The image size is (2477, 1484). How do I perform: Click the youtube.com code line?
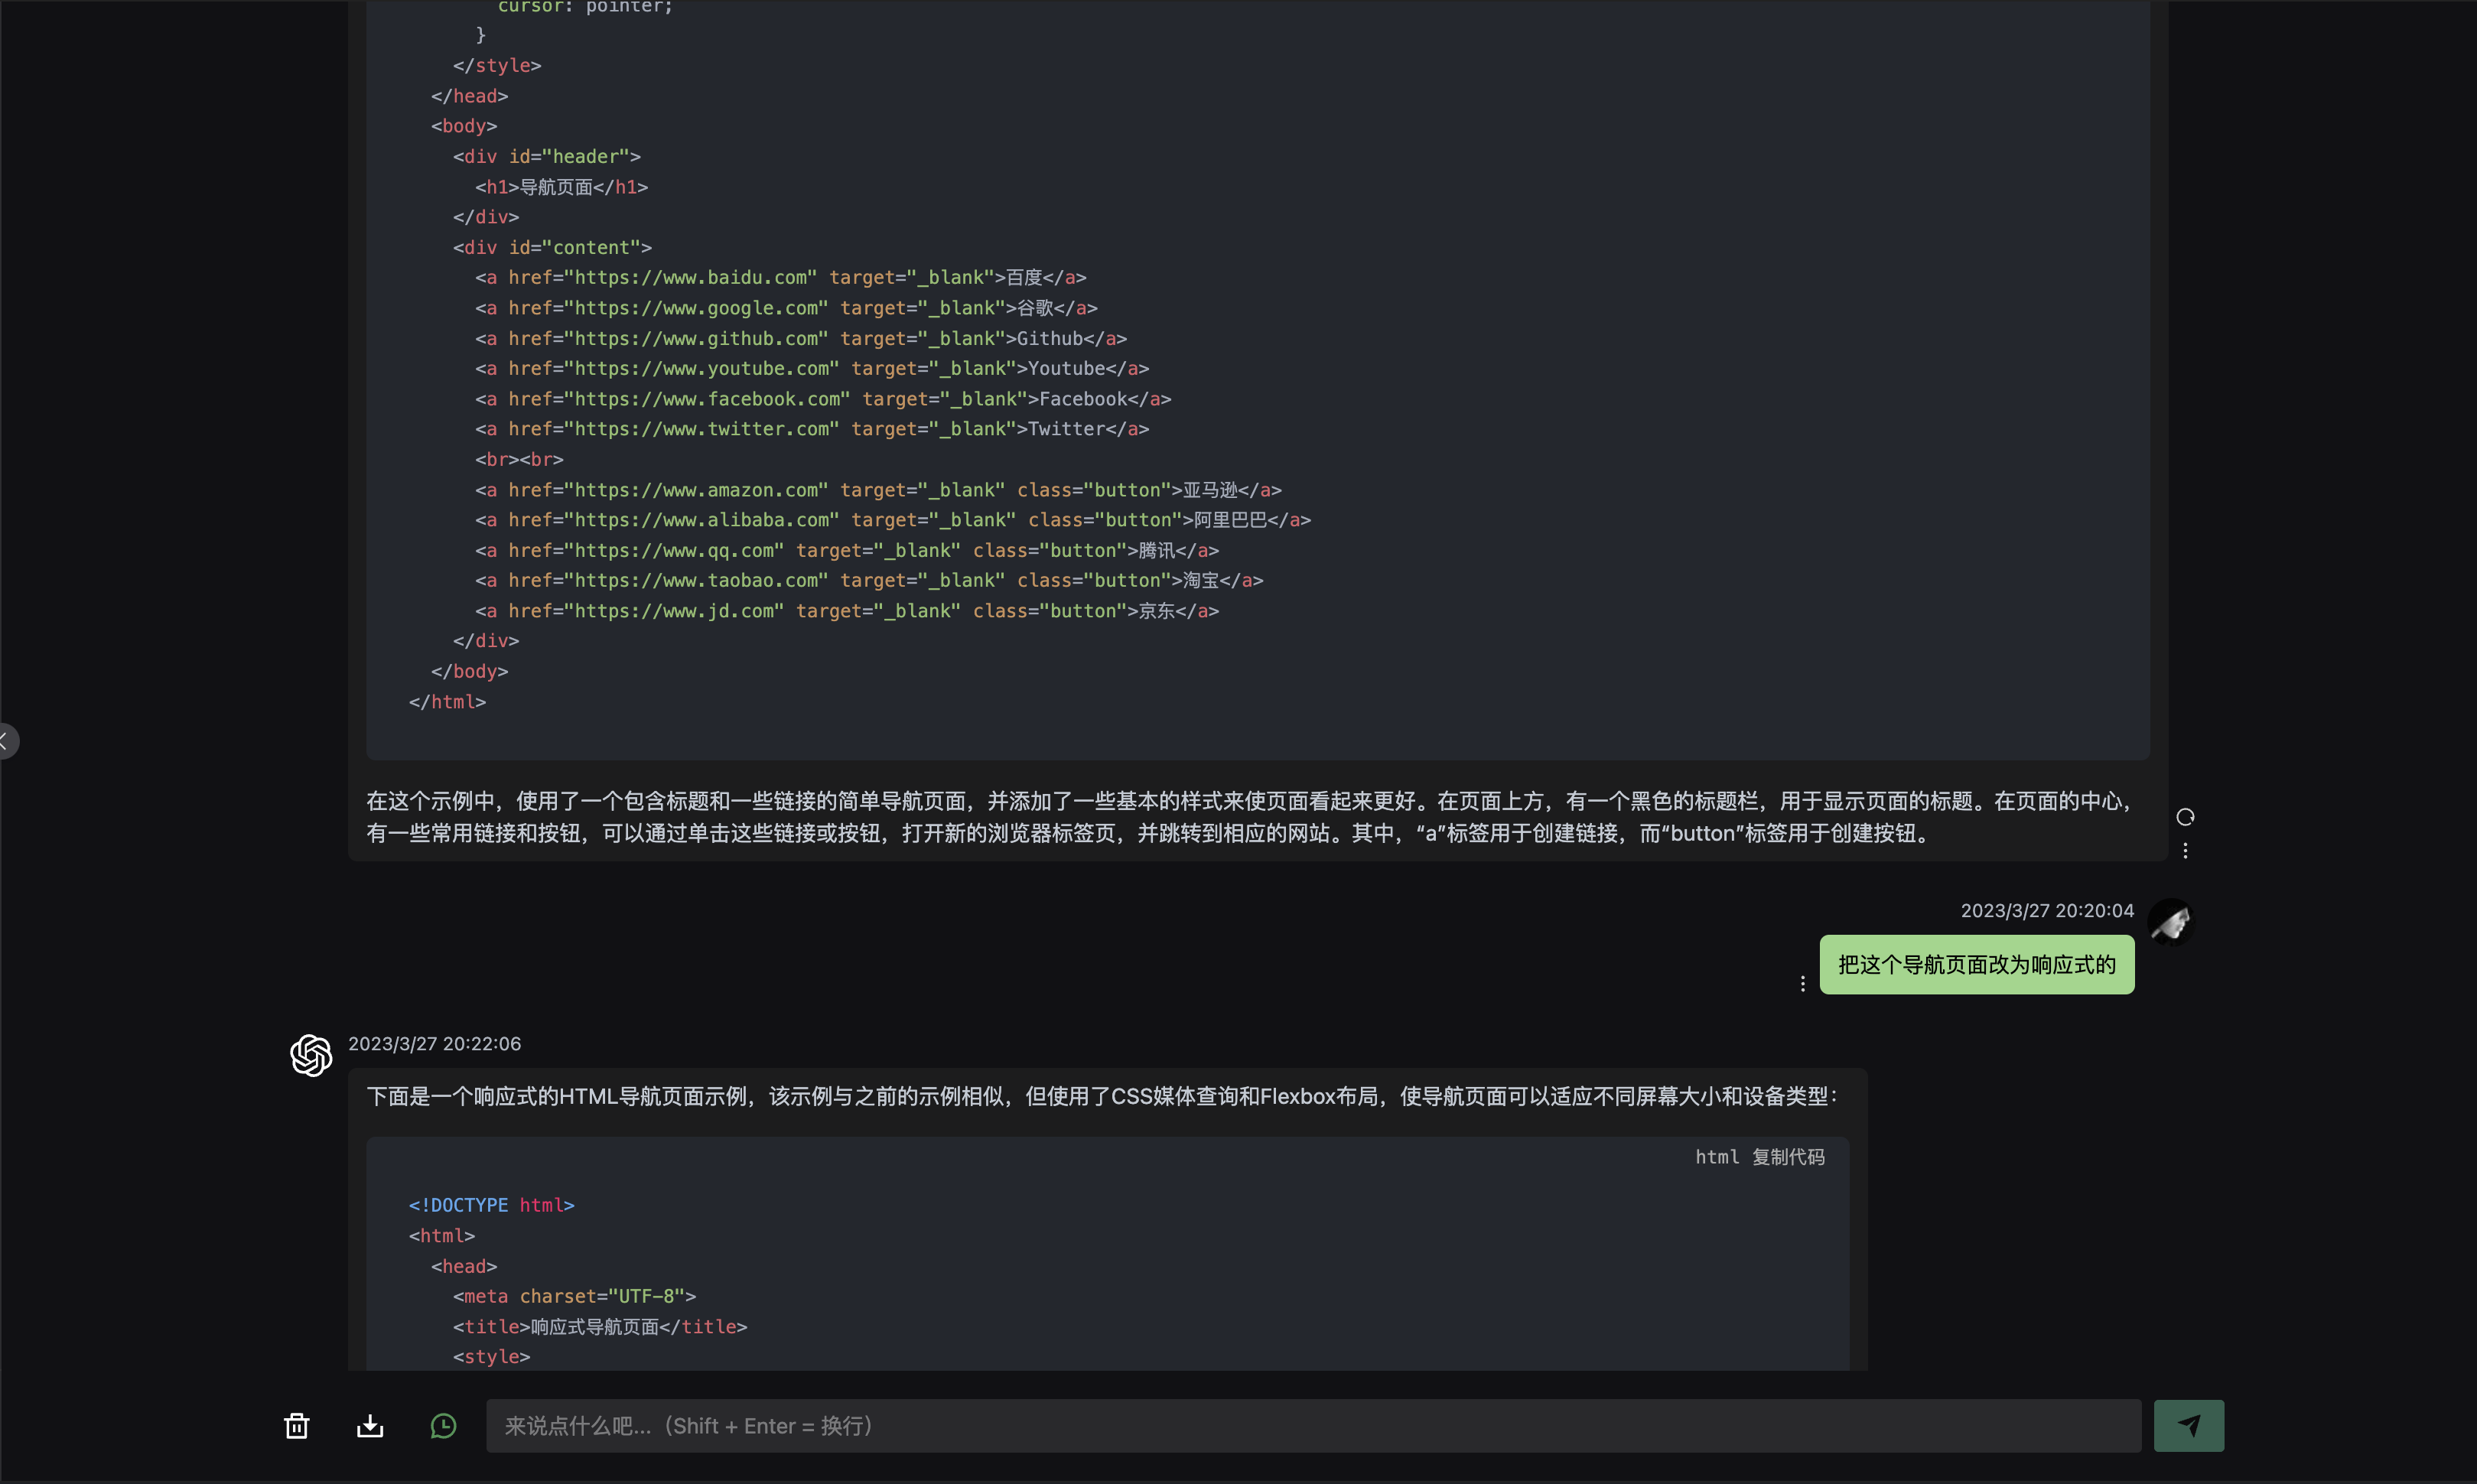812,369
